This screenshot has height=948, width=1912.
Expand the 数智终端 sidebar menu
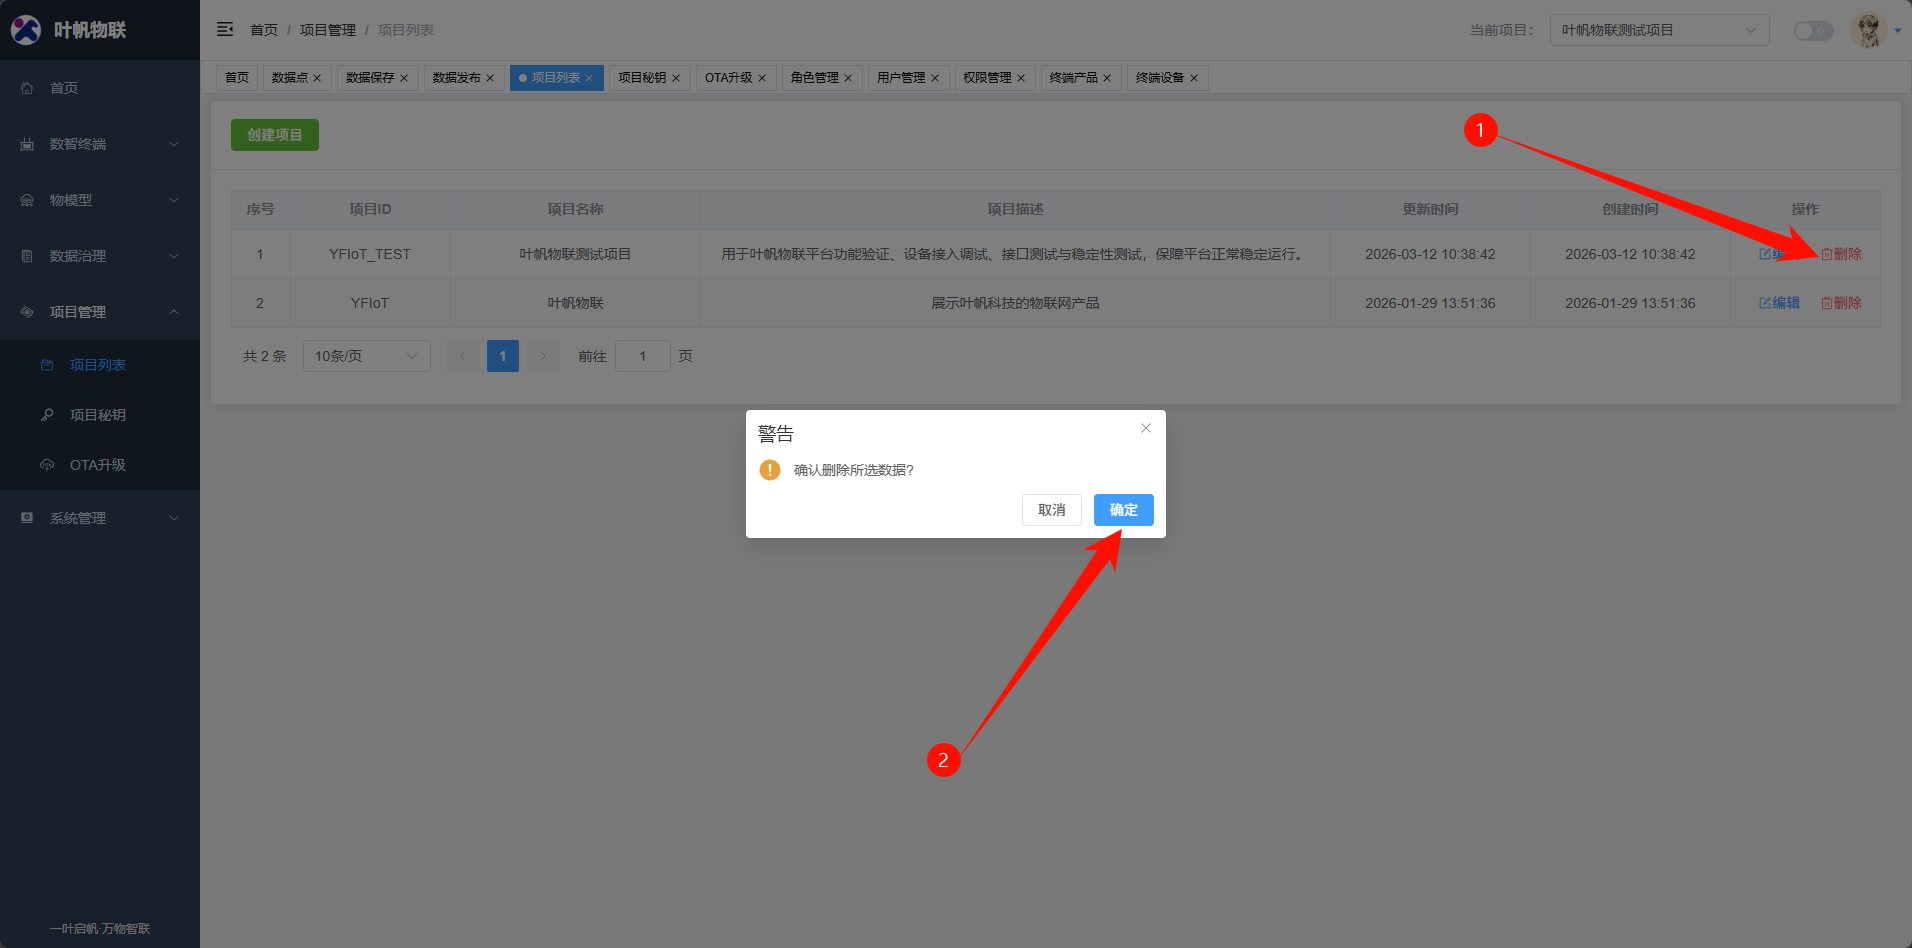pyautogui.click(x=100, y=144)
